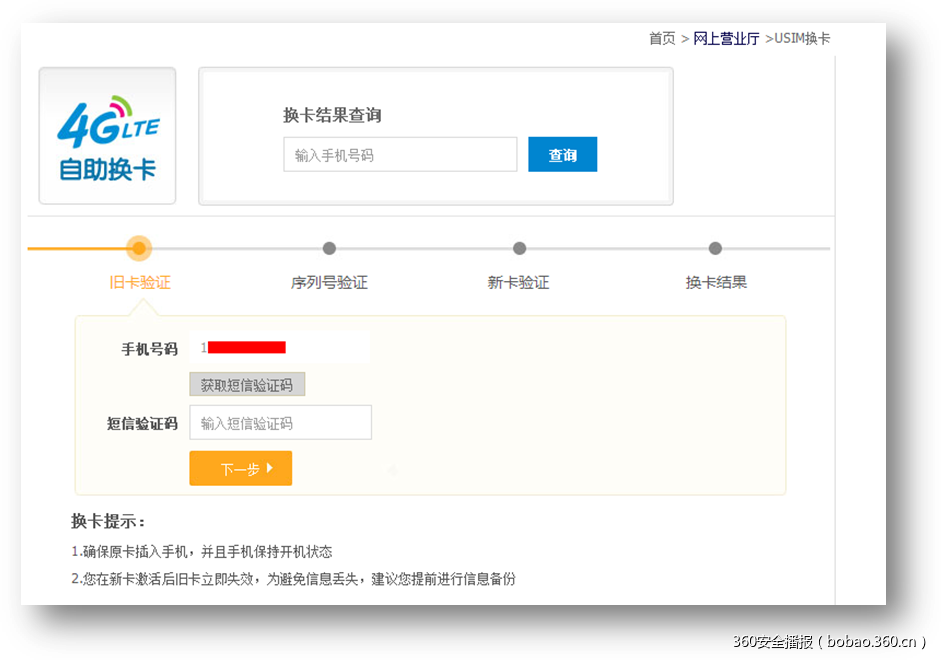Select the 新卡验证 step label
The image size is (941, 660).
coord(519,282)
